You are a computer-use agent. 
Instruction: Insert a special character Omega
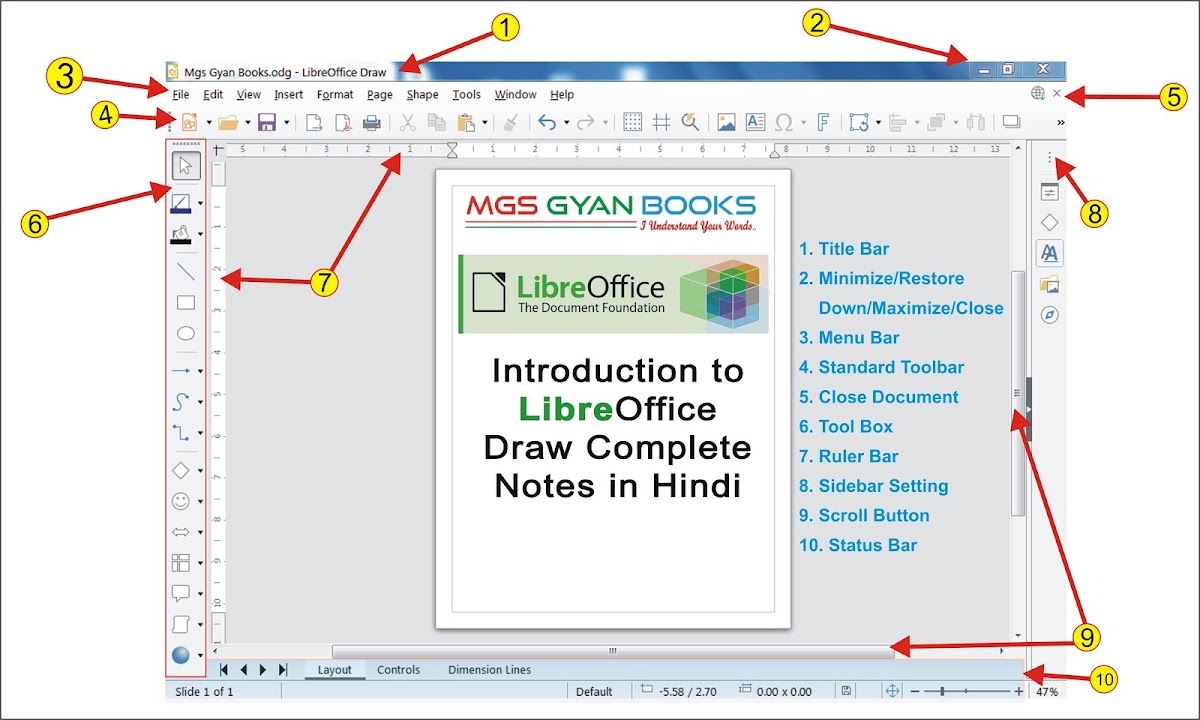tap(784, 122)
